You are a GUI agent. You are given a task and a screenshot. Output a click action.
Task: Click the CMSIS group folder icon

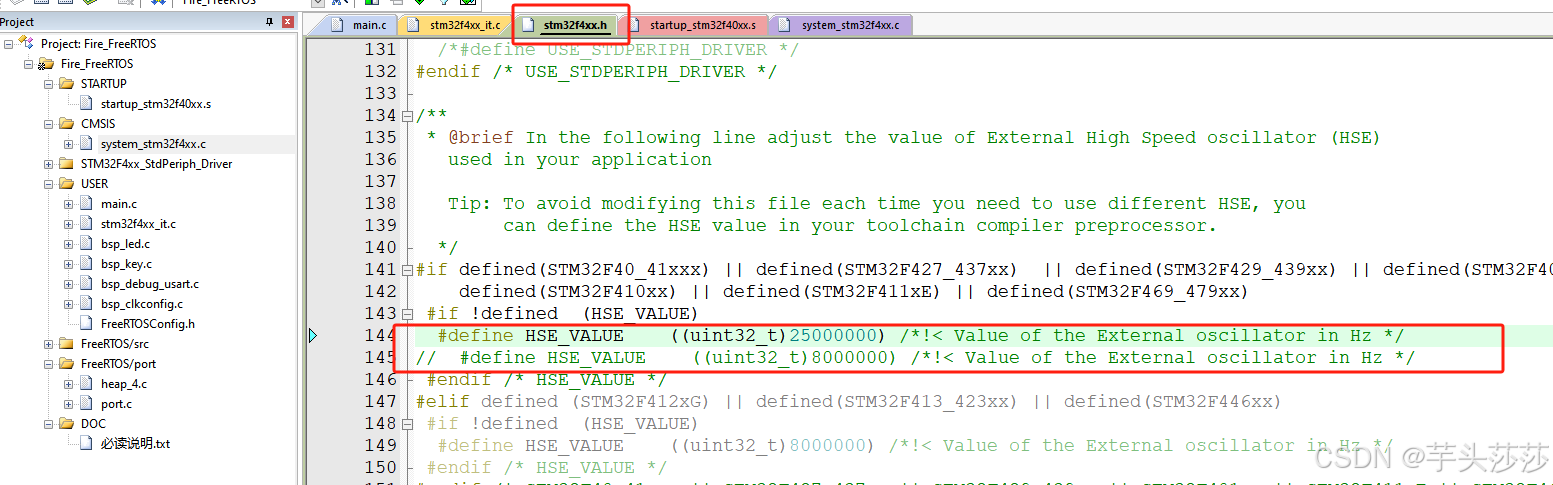(67, 124)
